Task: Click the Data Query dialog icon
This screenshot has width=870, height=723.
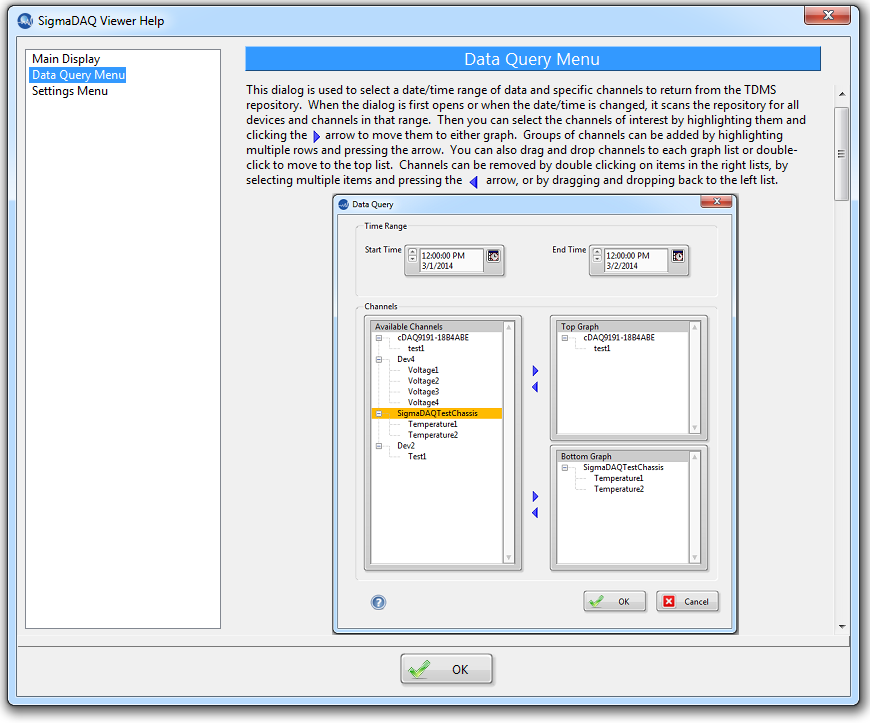Action: 343,204
